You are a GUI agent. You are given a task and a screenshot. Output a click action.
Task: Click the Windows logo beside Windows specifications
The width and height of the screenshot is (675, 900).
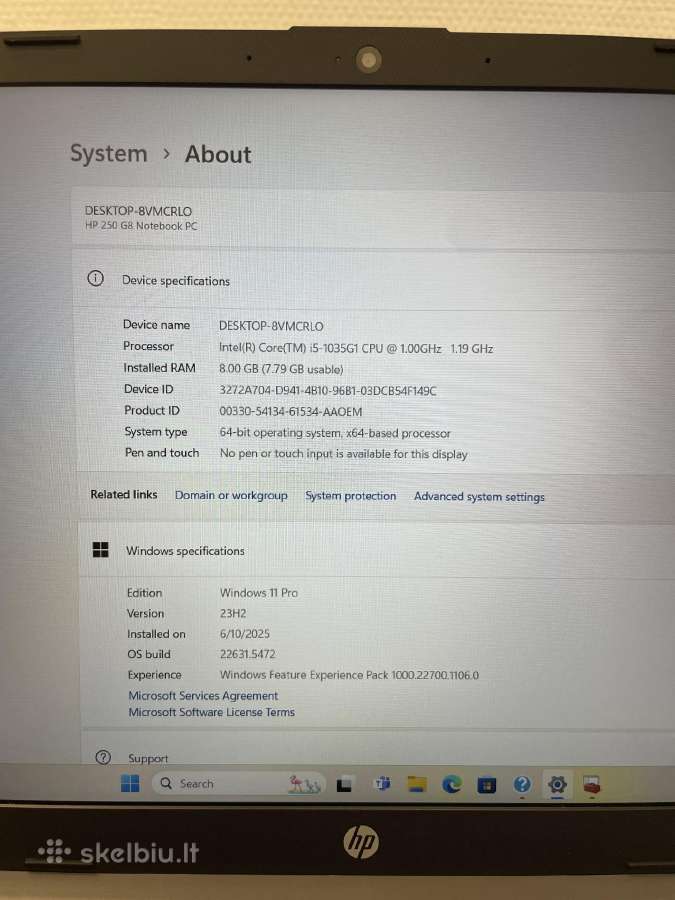coord(100,550)
